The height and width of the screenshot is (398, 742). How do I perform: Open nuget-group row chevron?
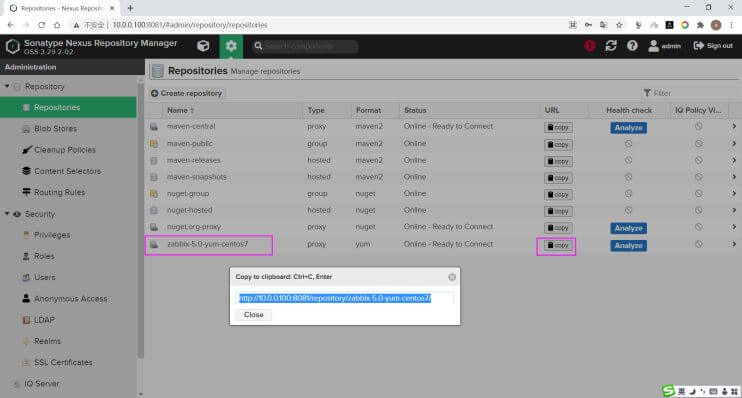[734, 194]
